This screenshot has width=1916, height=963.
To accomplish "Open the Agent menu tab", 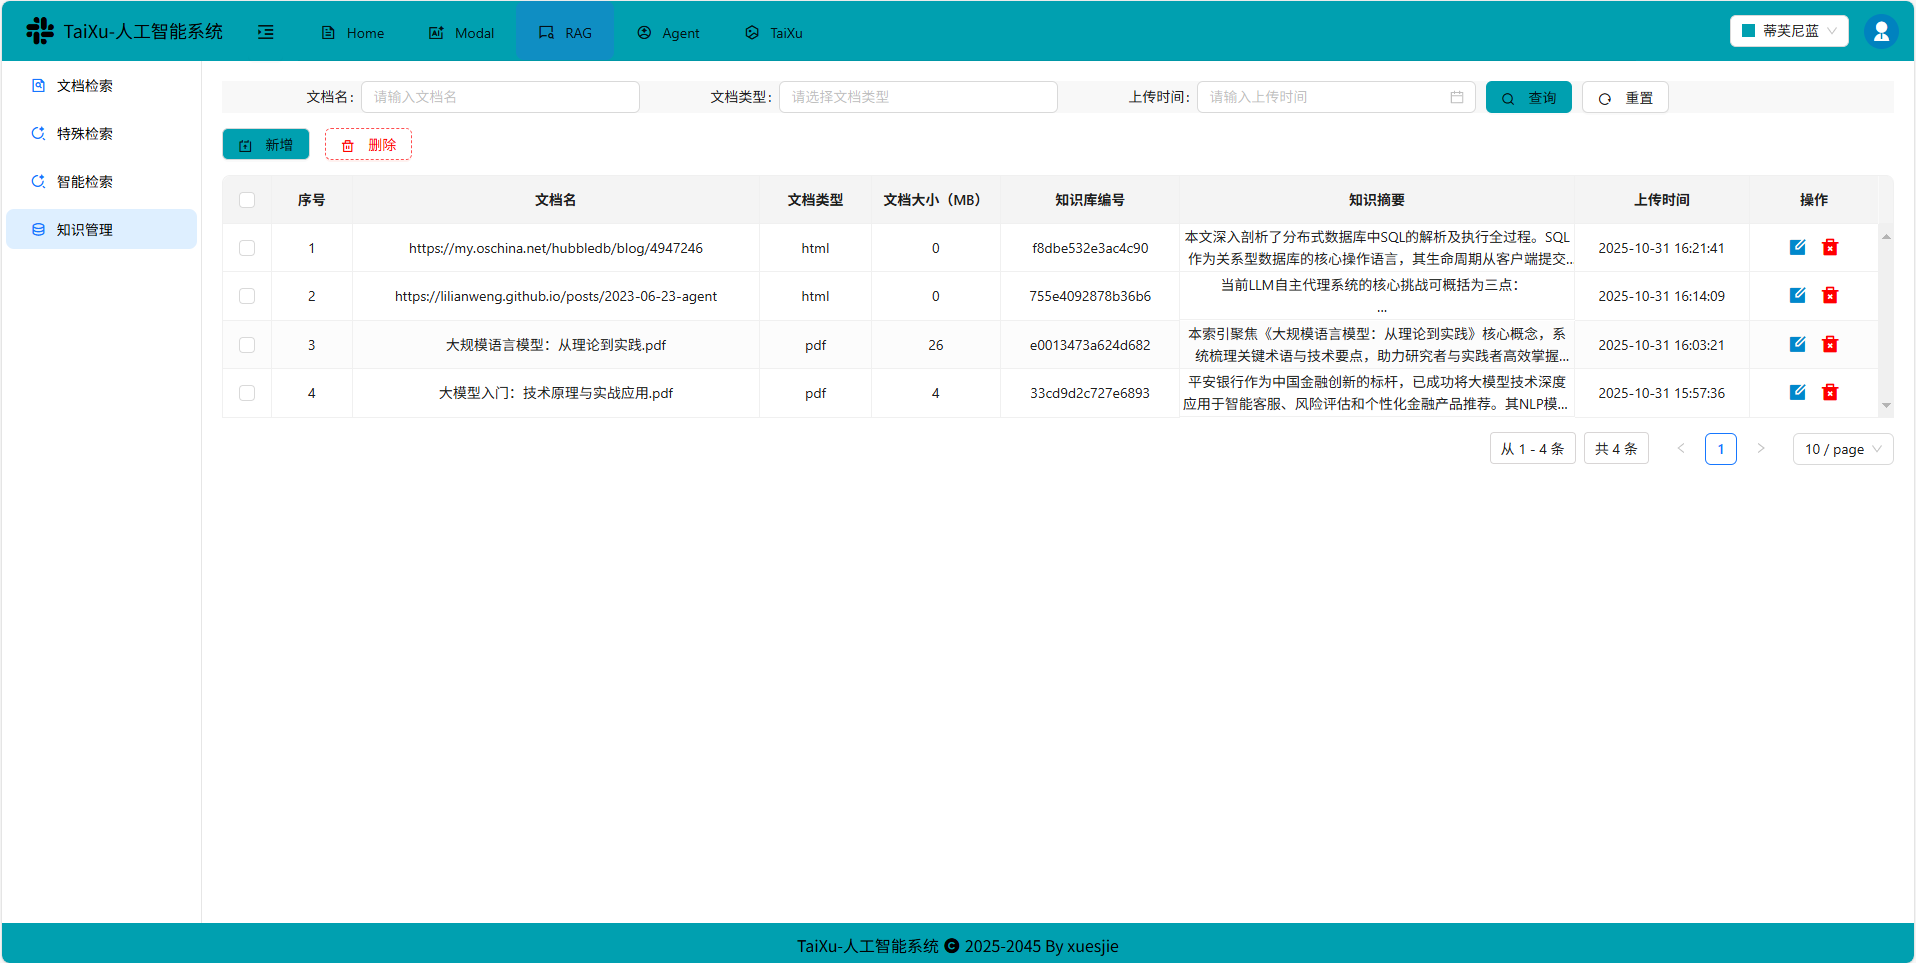I will pos(669,33).
